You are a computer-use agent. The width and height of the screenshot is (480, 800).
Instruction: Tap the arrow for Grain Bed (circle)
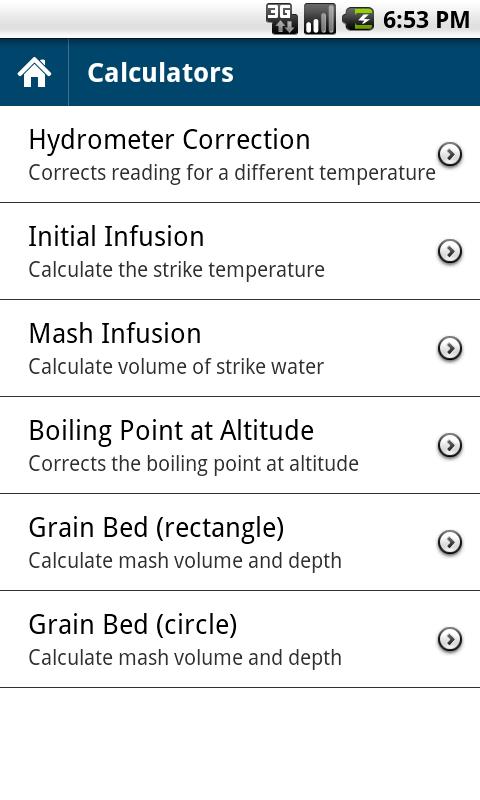coord(450,639)
